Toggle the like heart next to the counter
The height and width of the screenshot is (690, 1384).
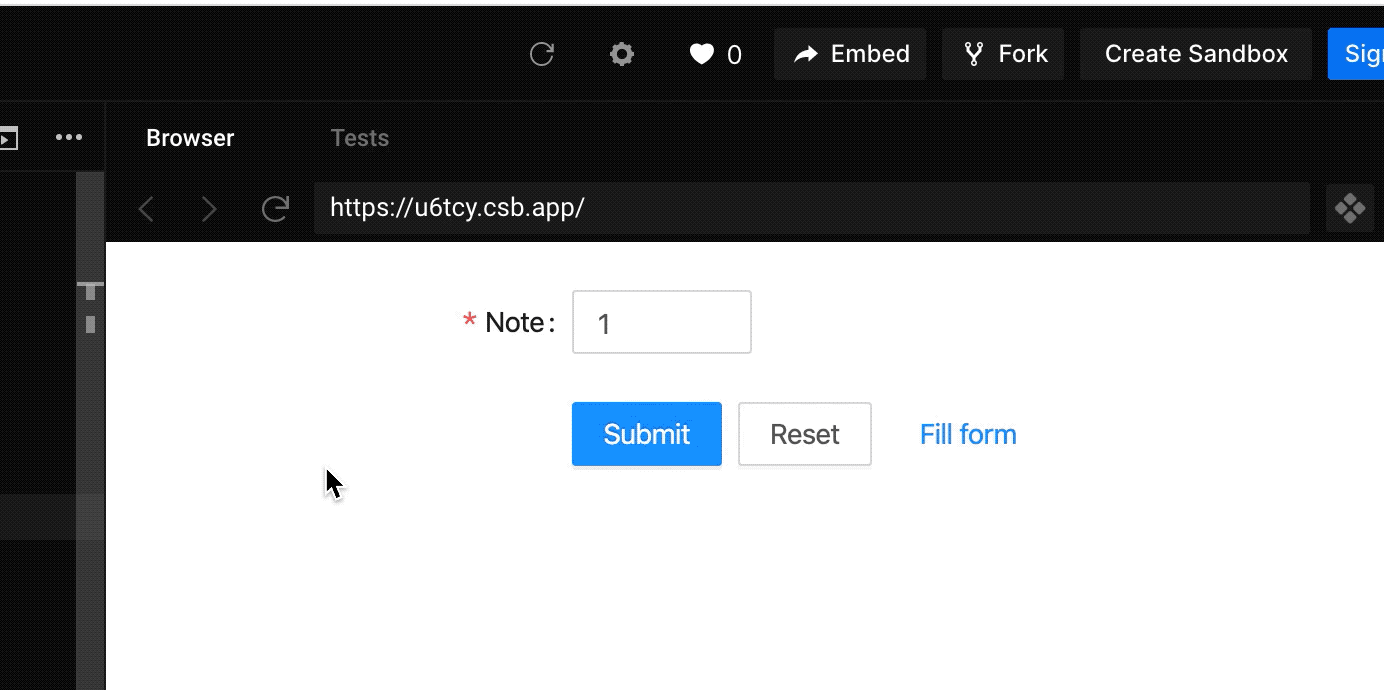pyautogui.click(x=702, y=55)
